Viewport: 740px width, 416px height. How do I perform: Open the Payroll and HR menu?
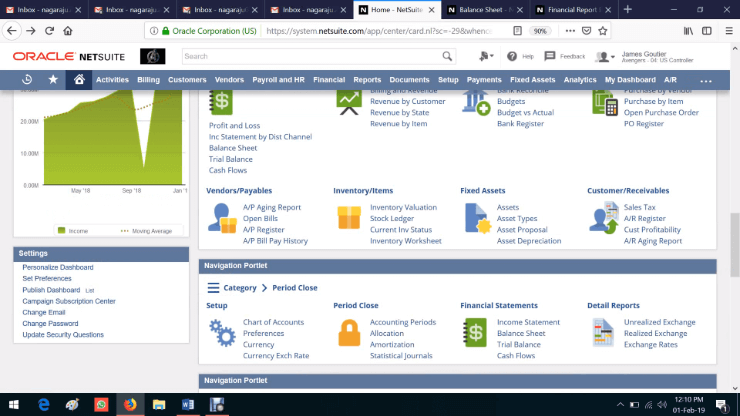[x=278, y=80]
